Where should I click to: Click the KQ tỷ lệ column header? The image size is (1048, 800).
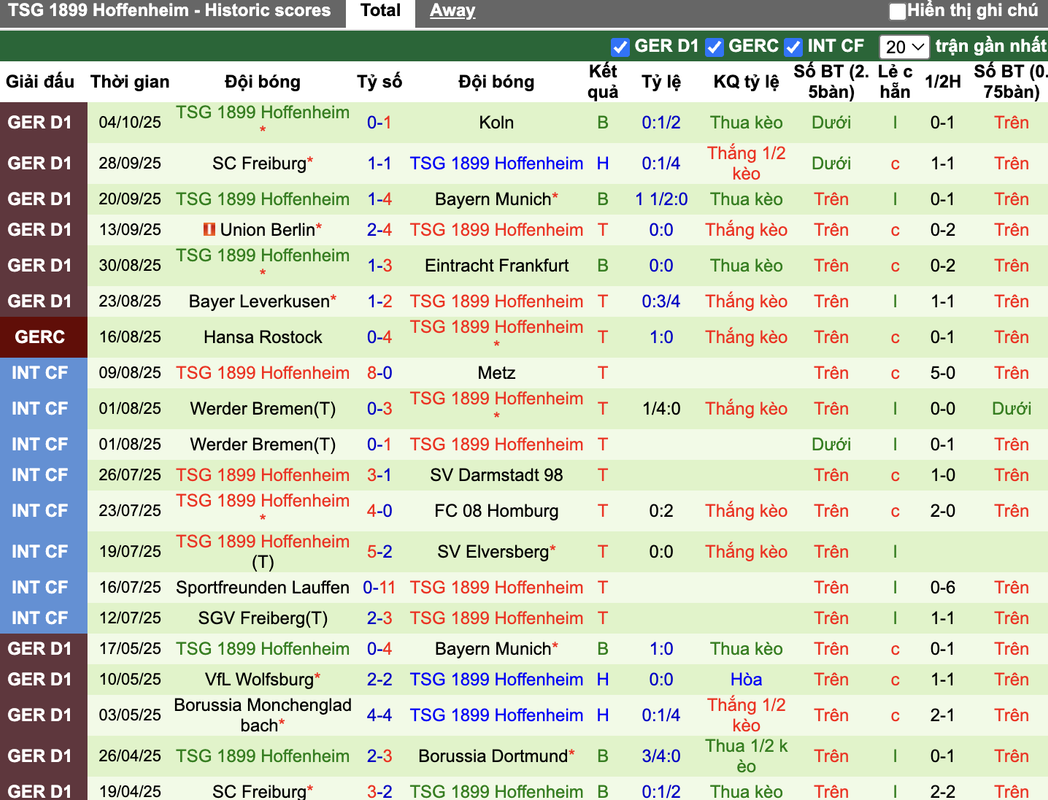click(x=746, y=82)
